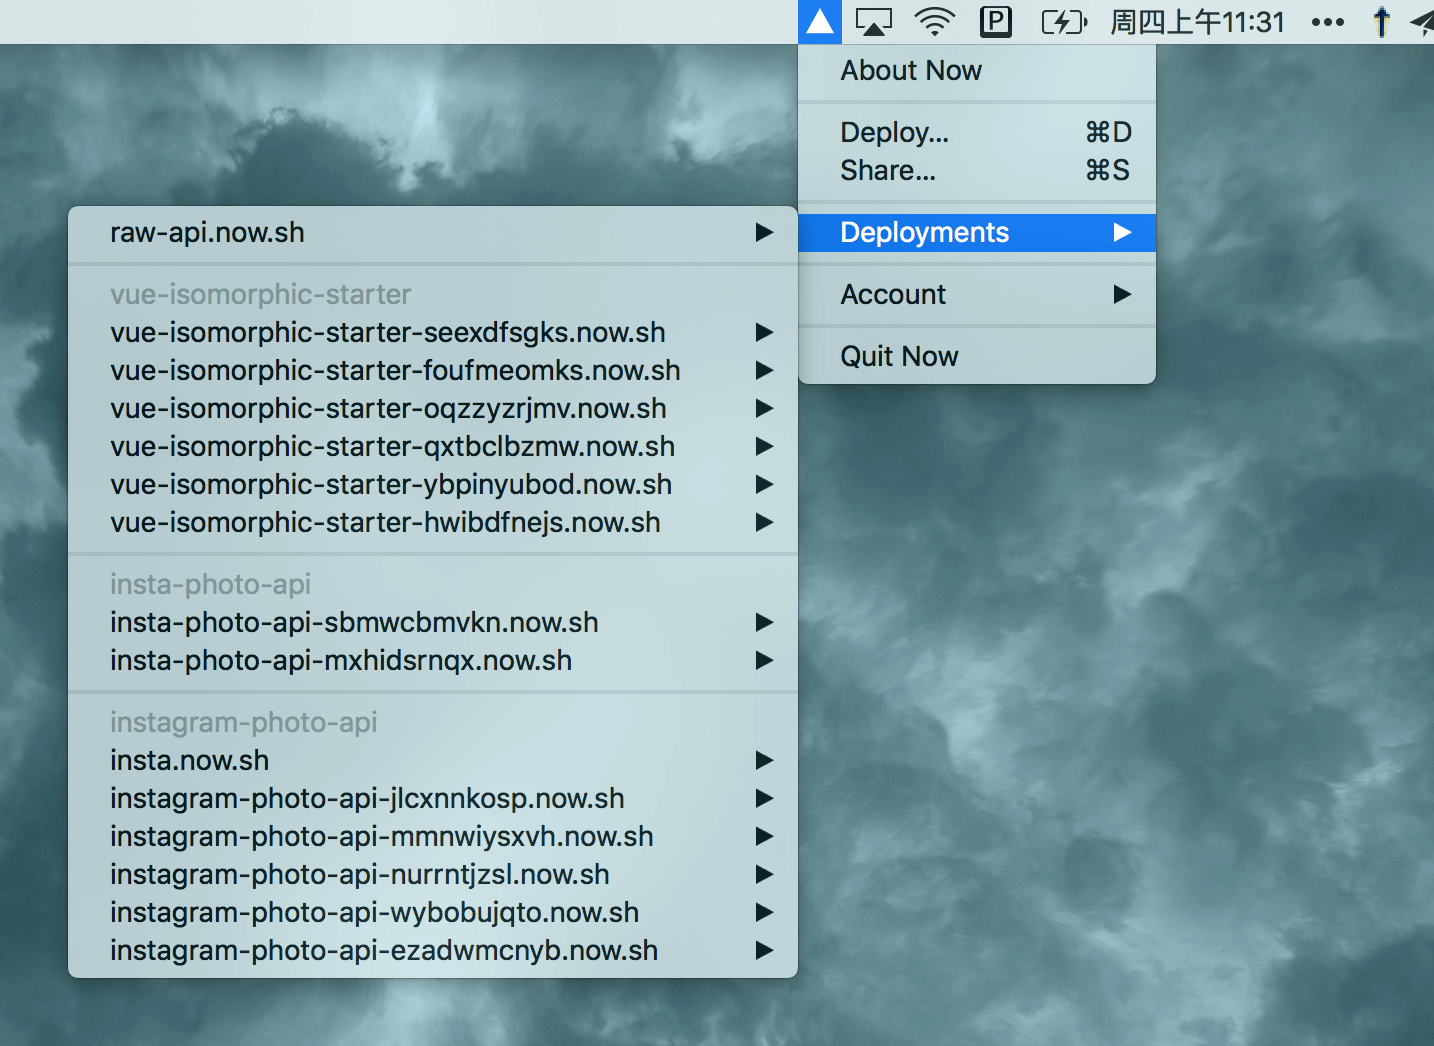Open the date and time clock
Screen dimensions: 1434x1046
[1197, 22]
